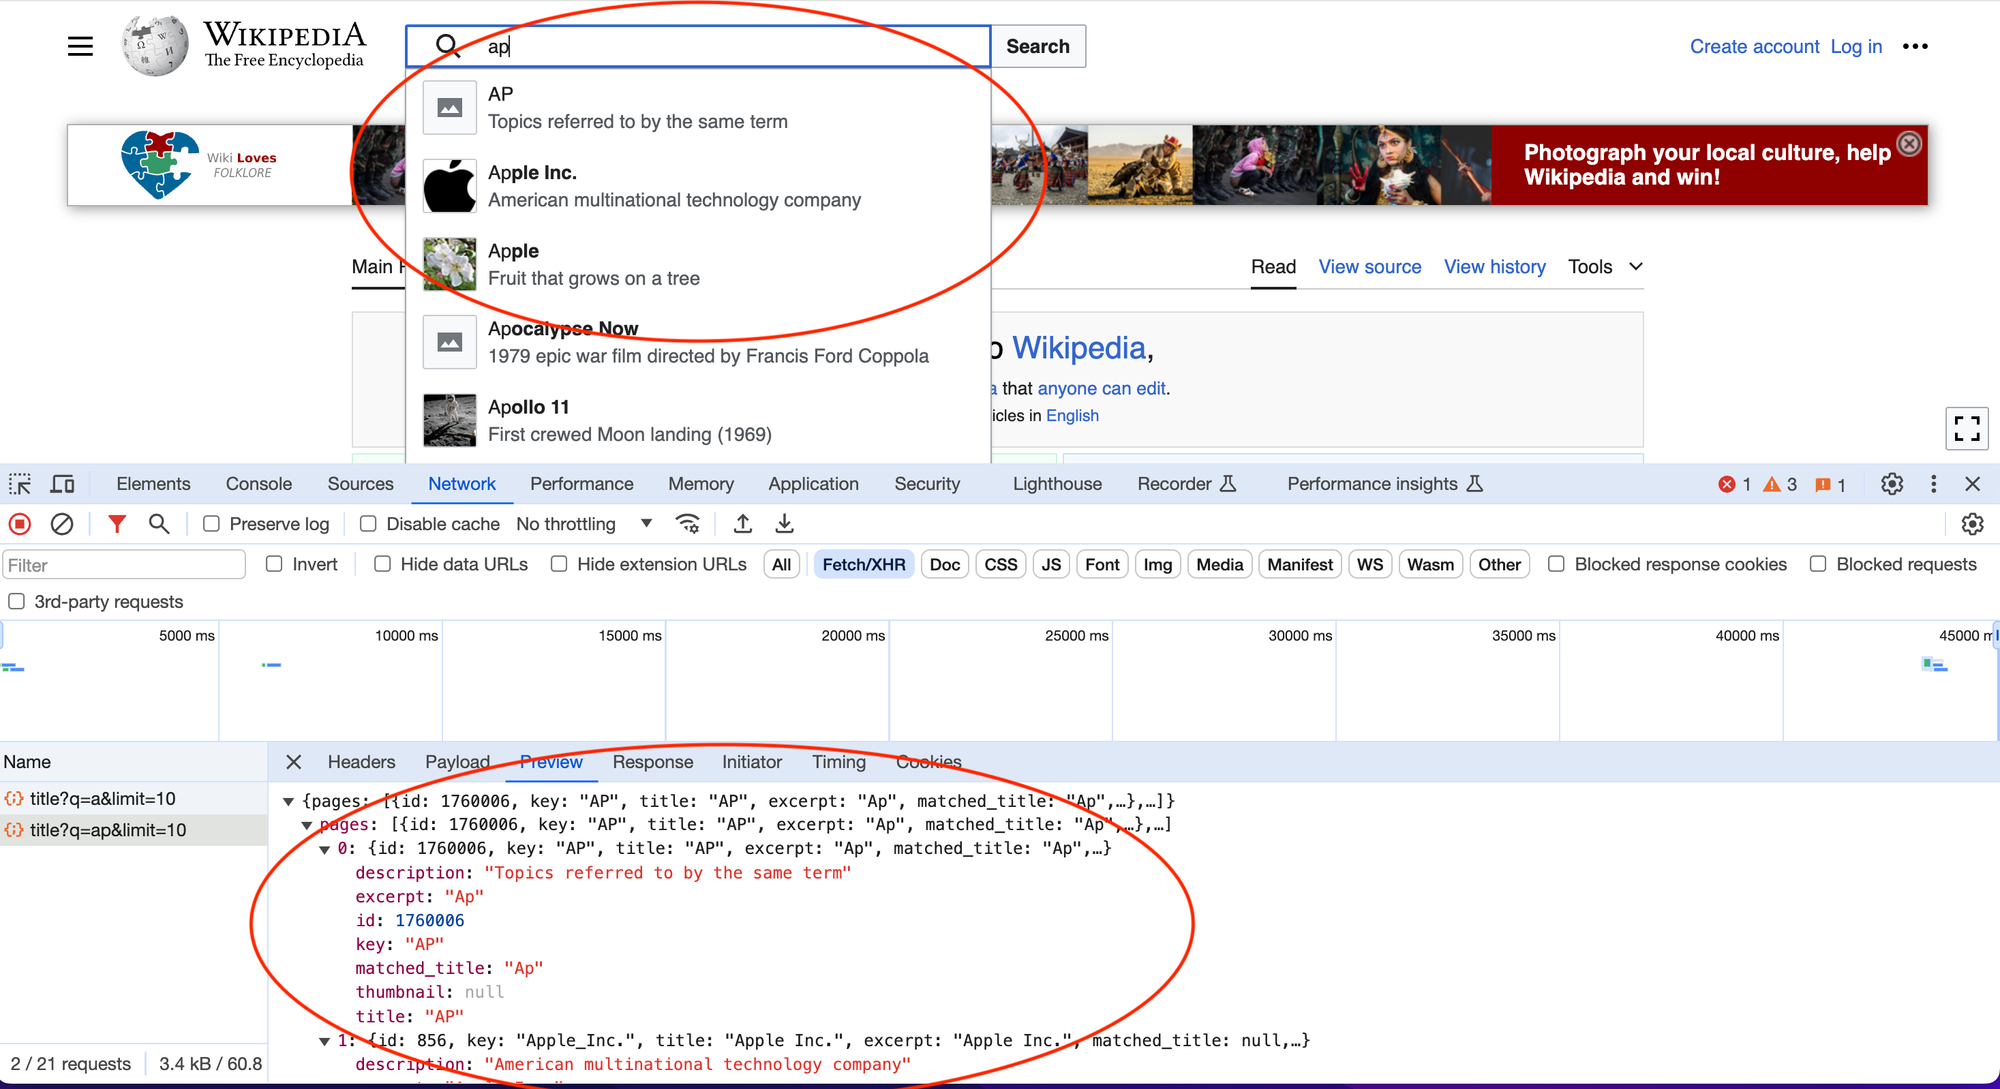Click the Wikipedia Search button

coord(1037,46)
